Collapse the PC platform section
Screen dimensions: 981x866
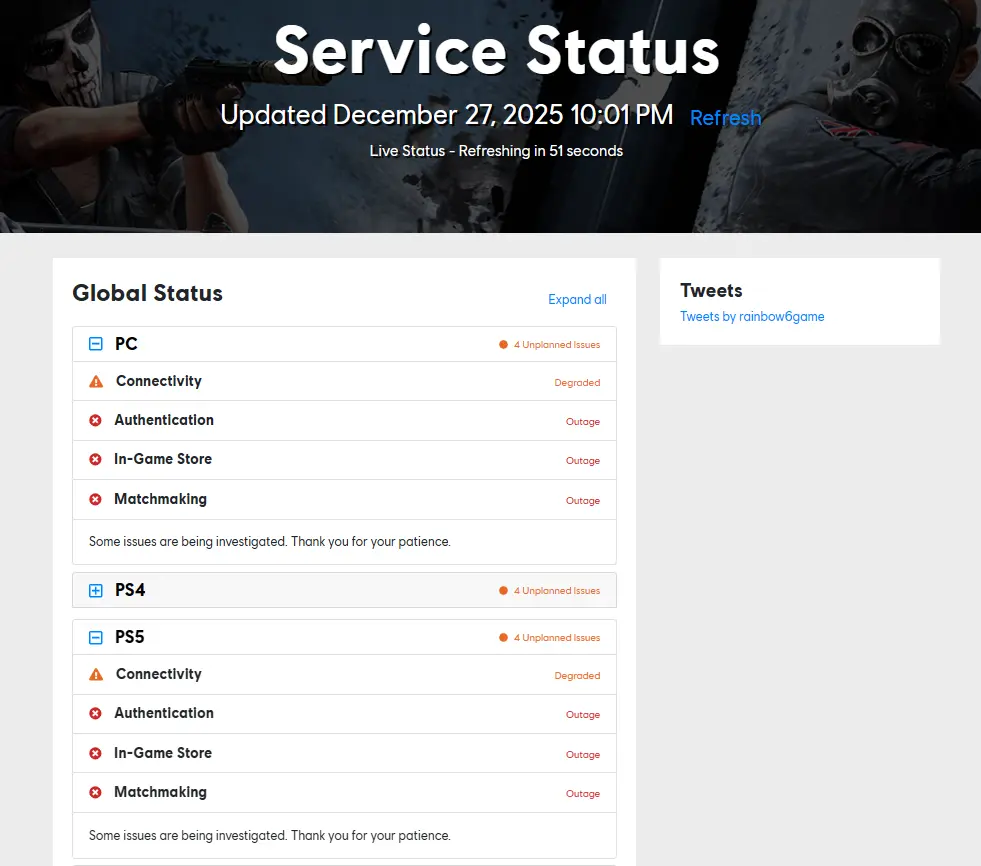[96, 344]
